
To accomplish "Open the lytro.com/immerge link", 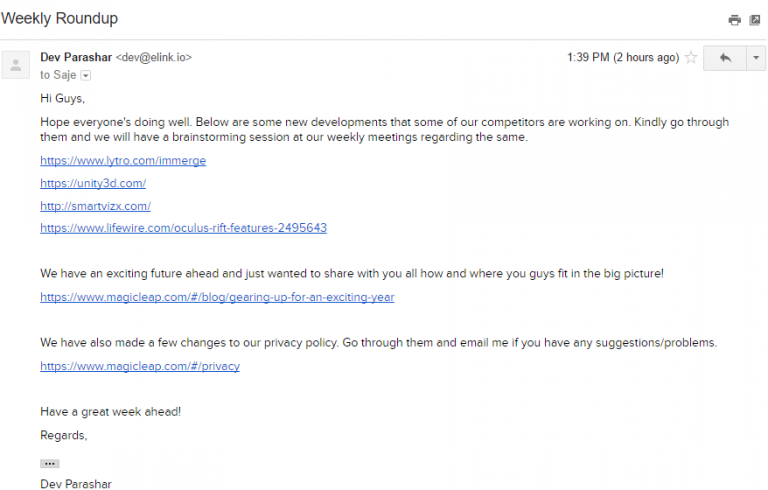I will tap(123, 160).
